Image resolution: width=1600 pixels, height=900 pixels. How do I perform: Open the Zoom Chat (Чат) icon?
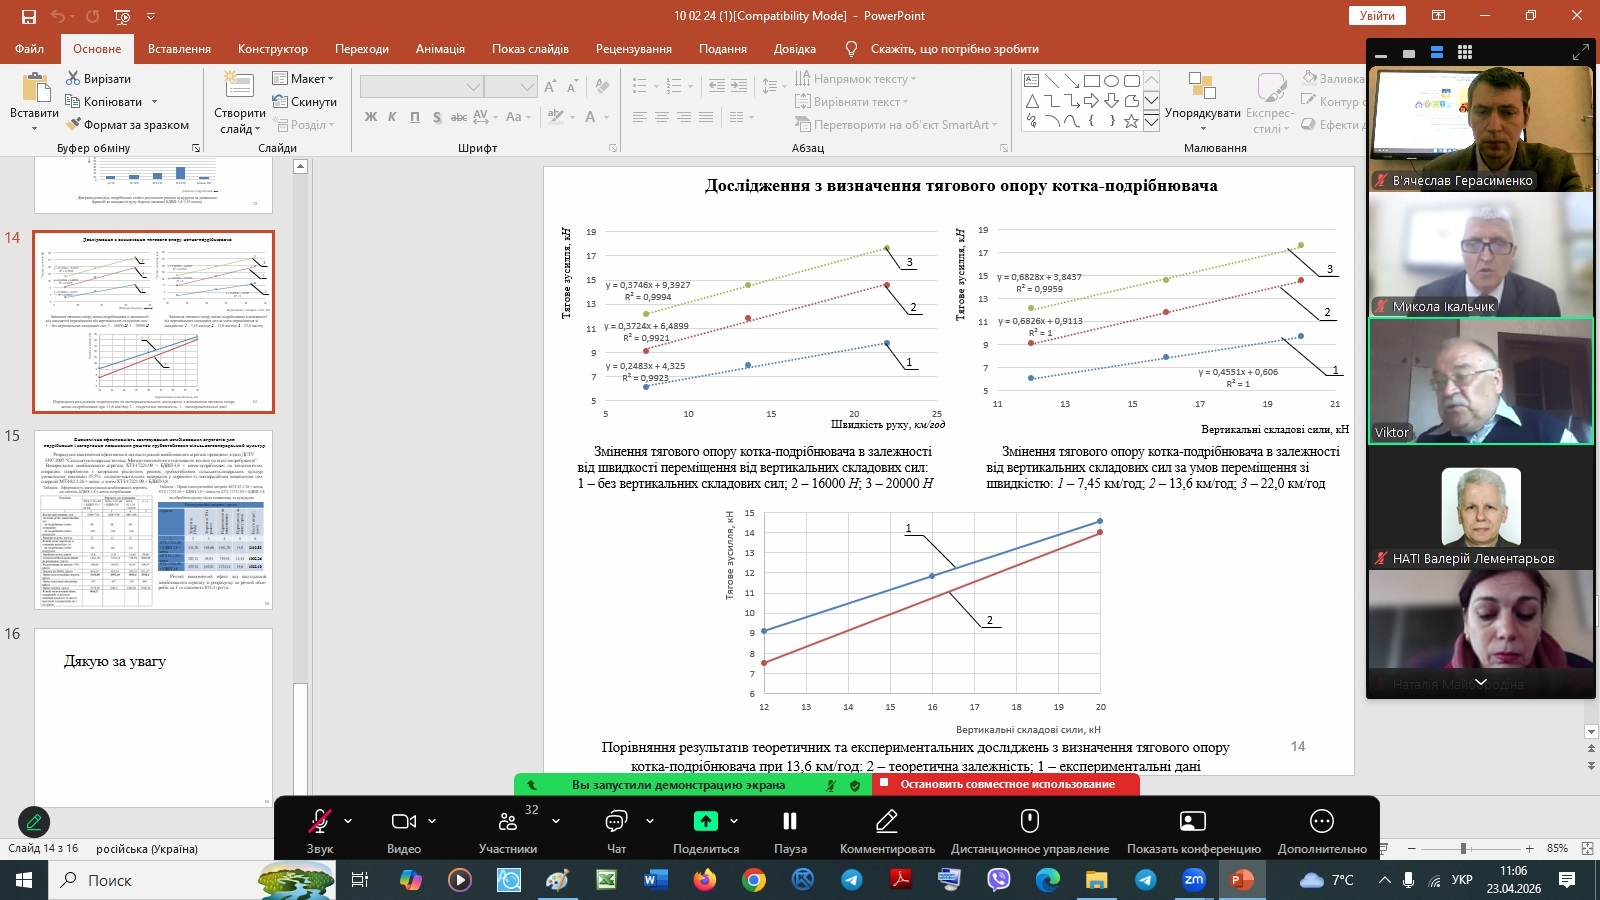tap(616, 821)
